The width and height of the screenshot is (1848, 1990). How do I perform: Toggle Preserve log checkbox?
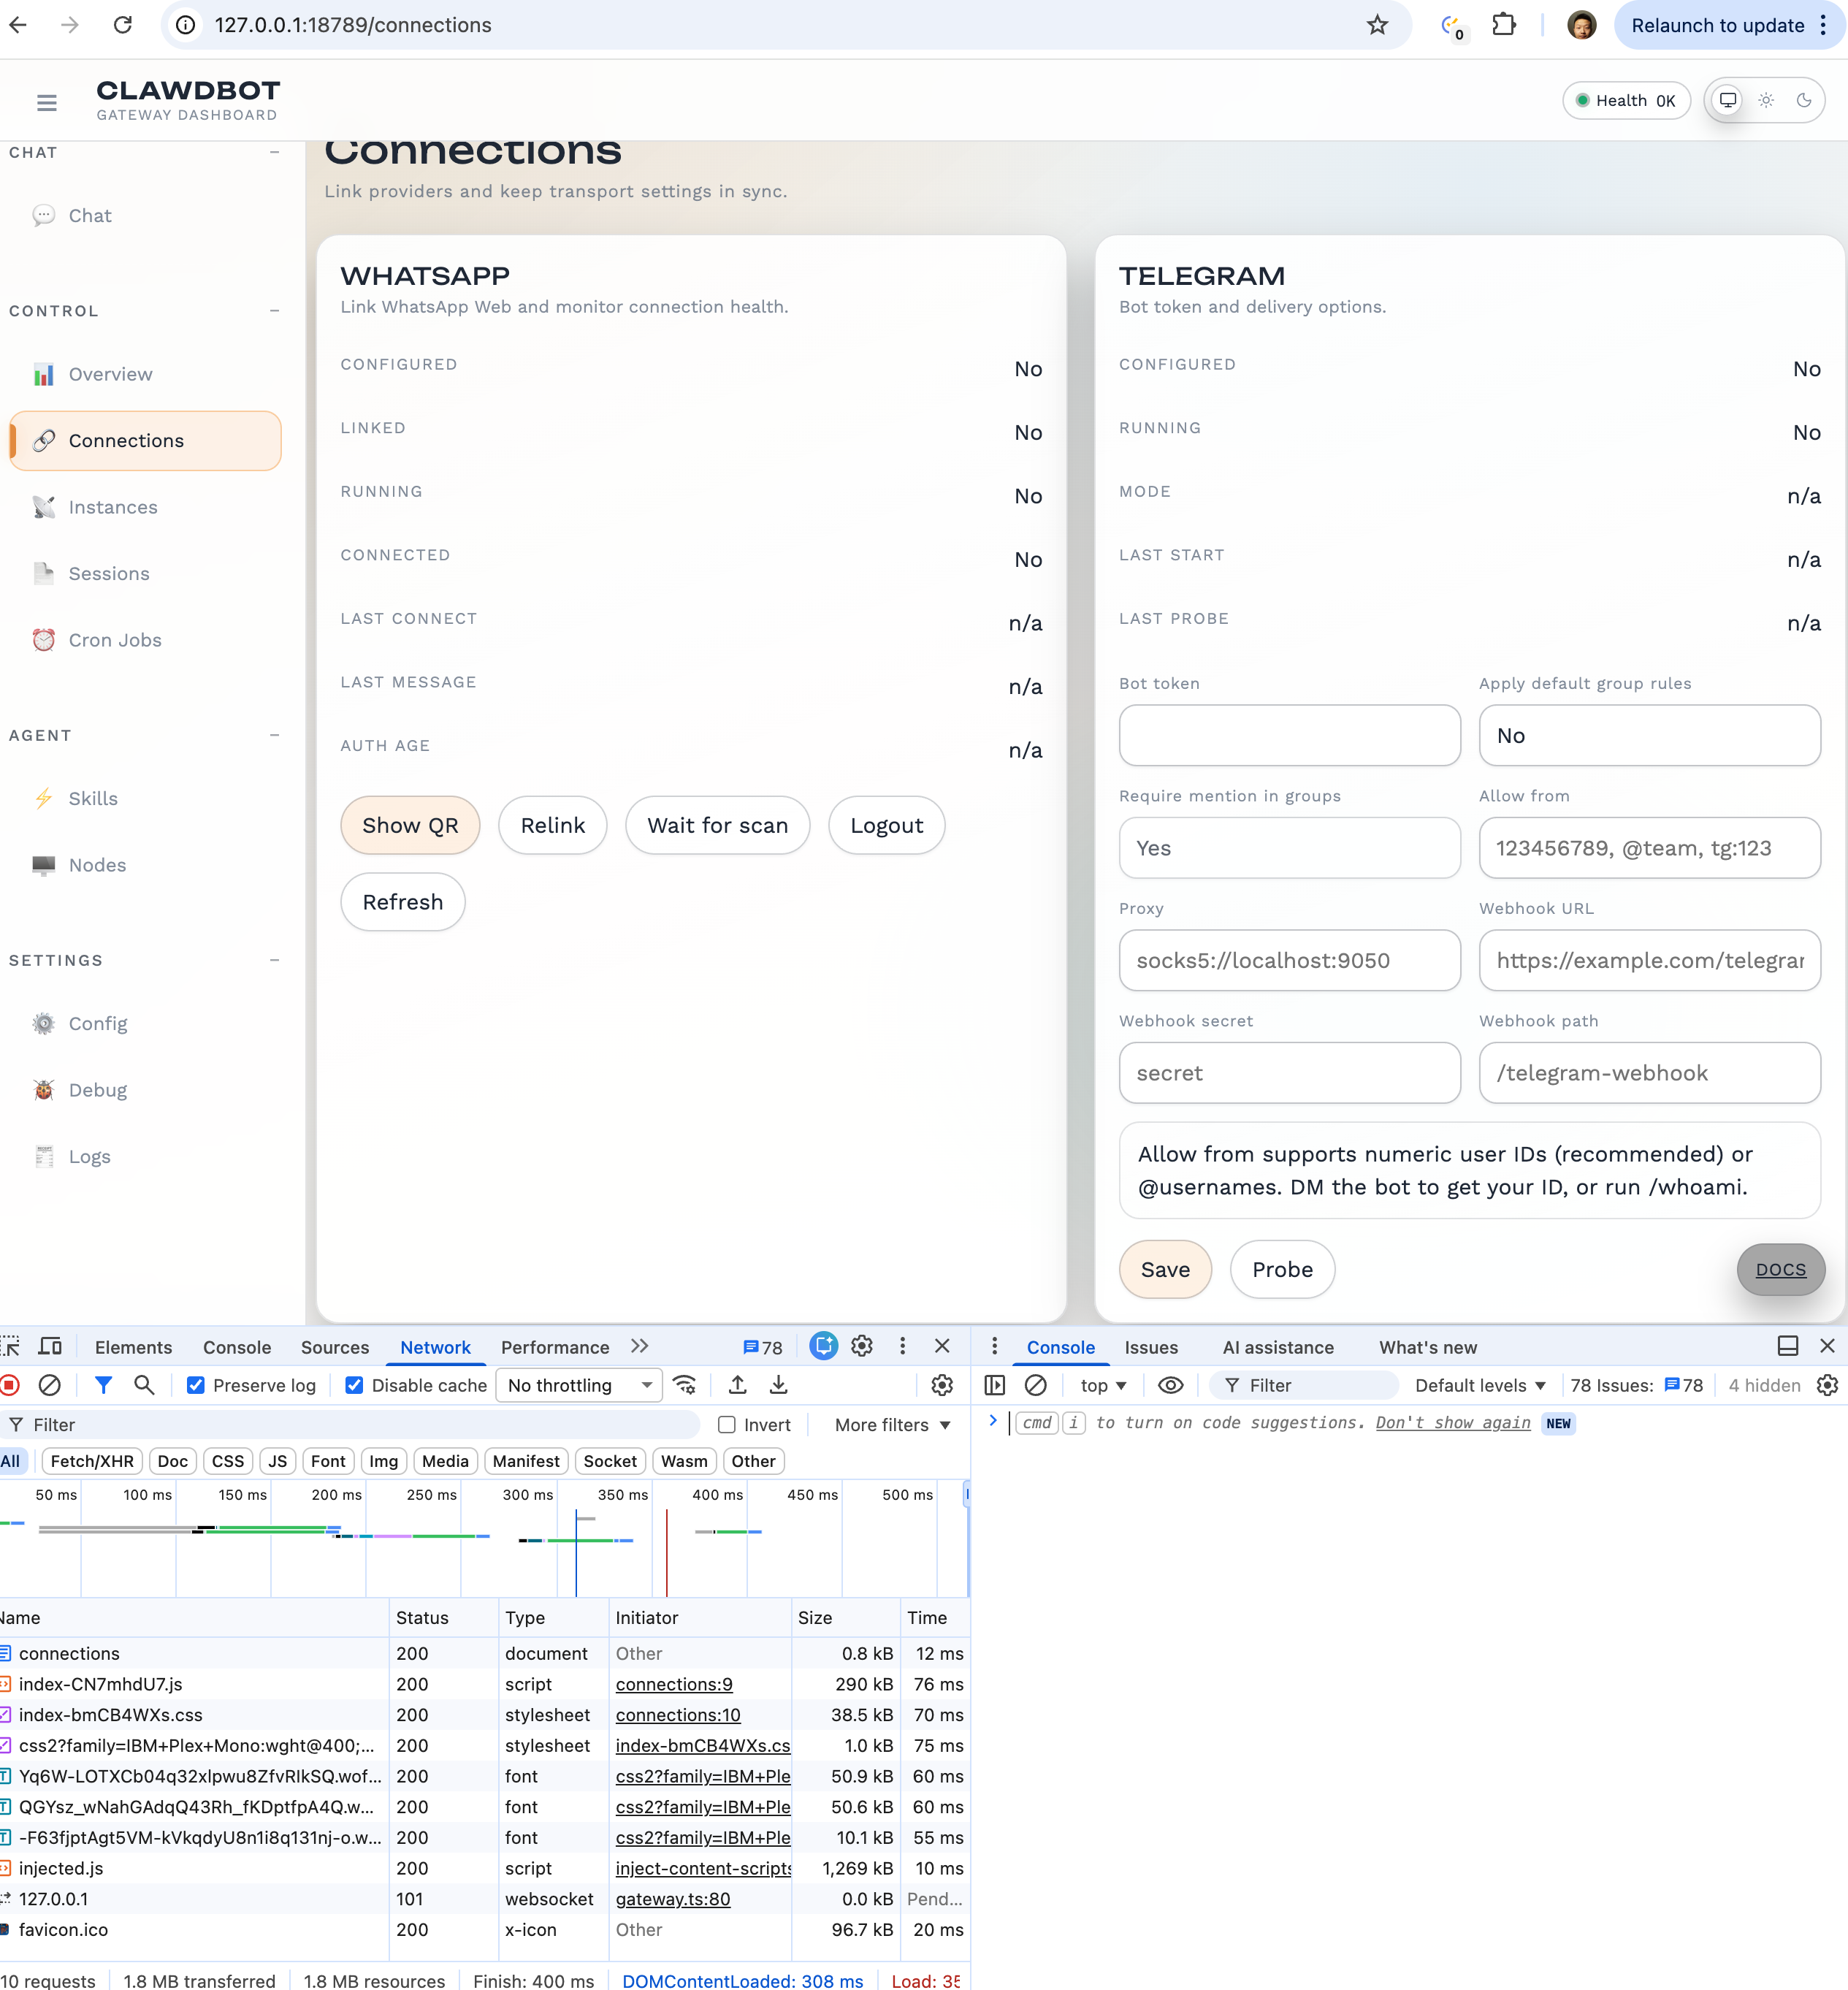pos(196,1385)
